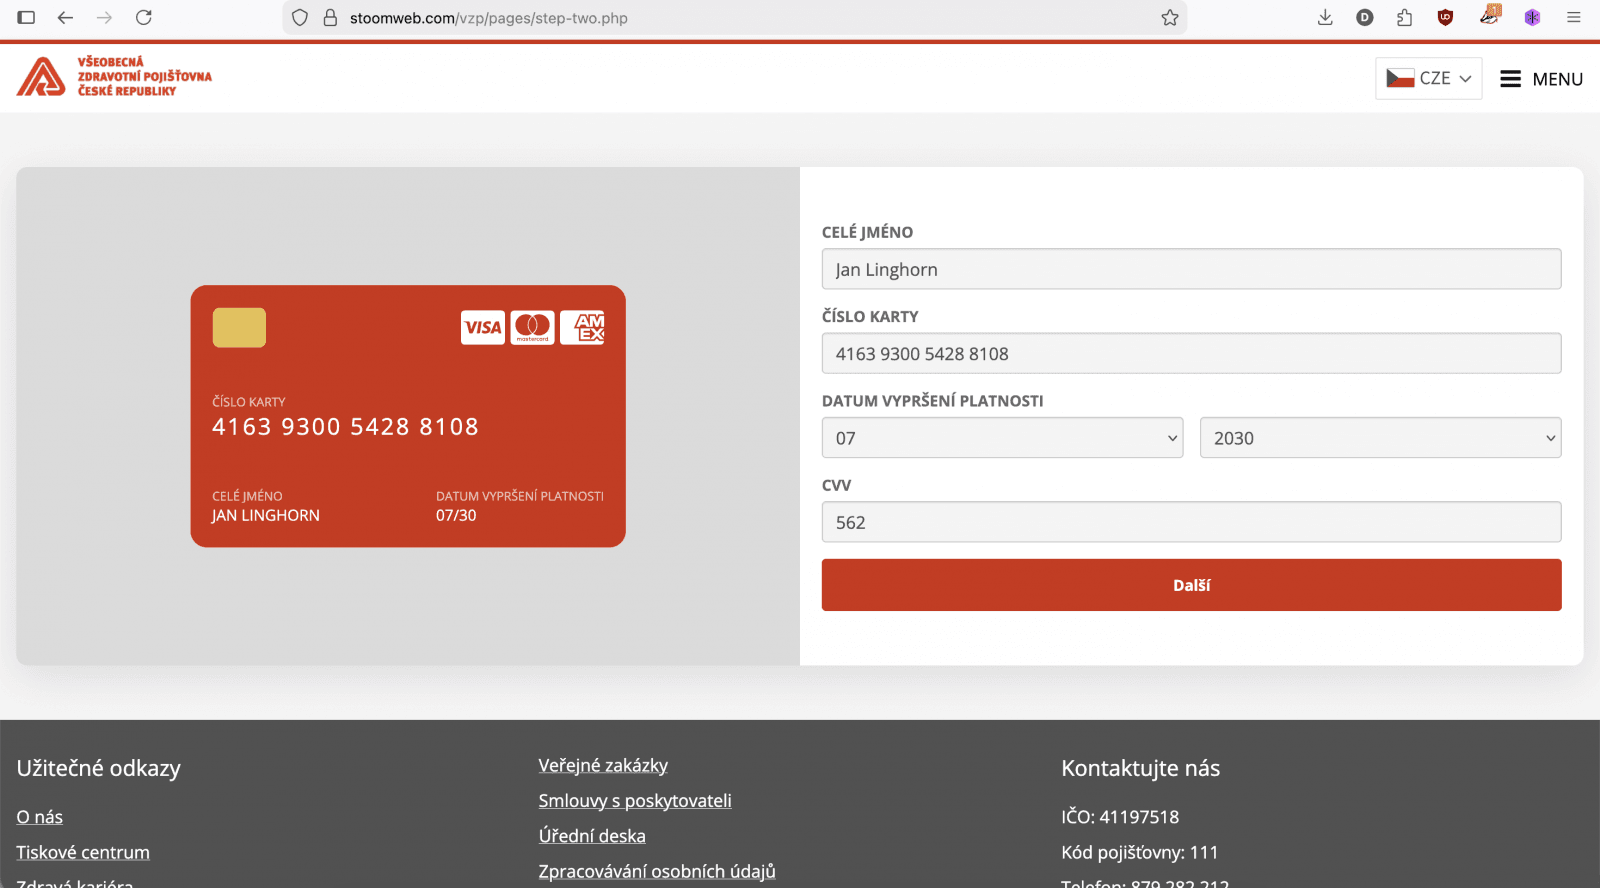The image size is (1600, 888).
Task: Open the Veřejné zakázky link
Action: [603, 765]
